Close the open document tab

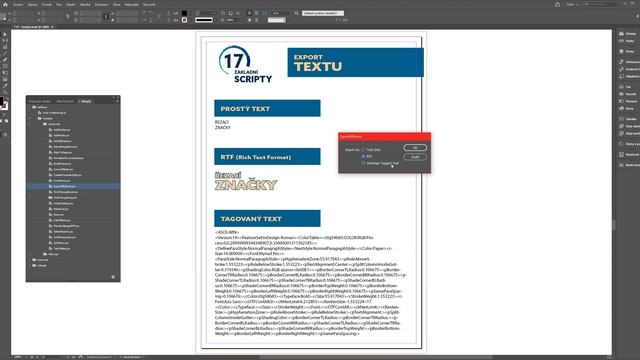pyautogui.click(x=52, y=27)
